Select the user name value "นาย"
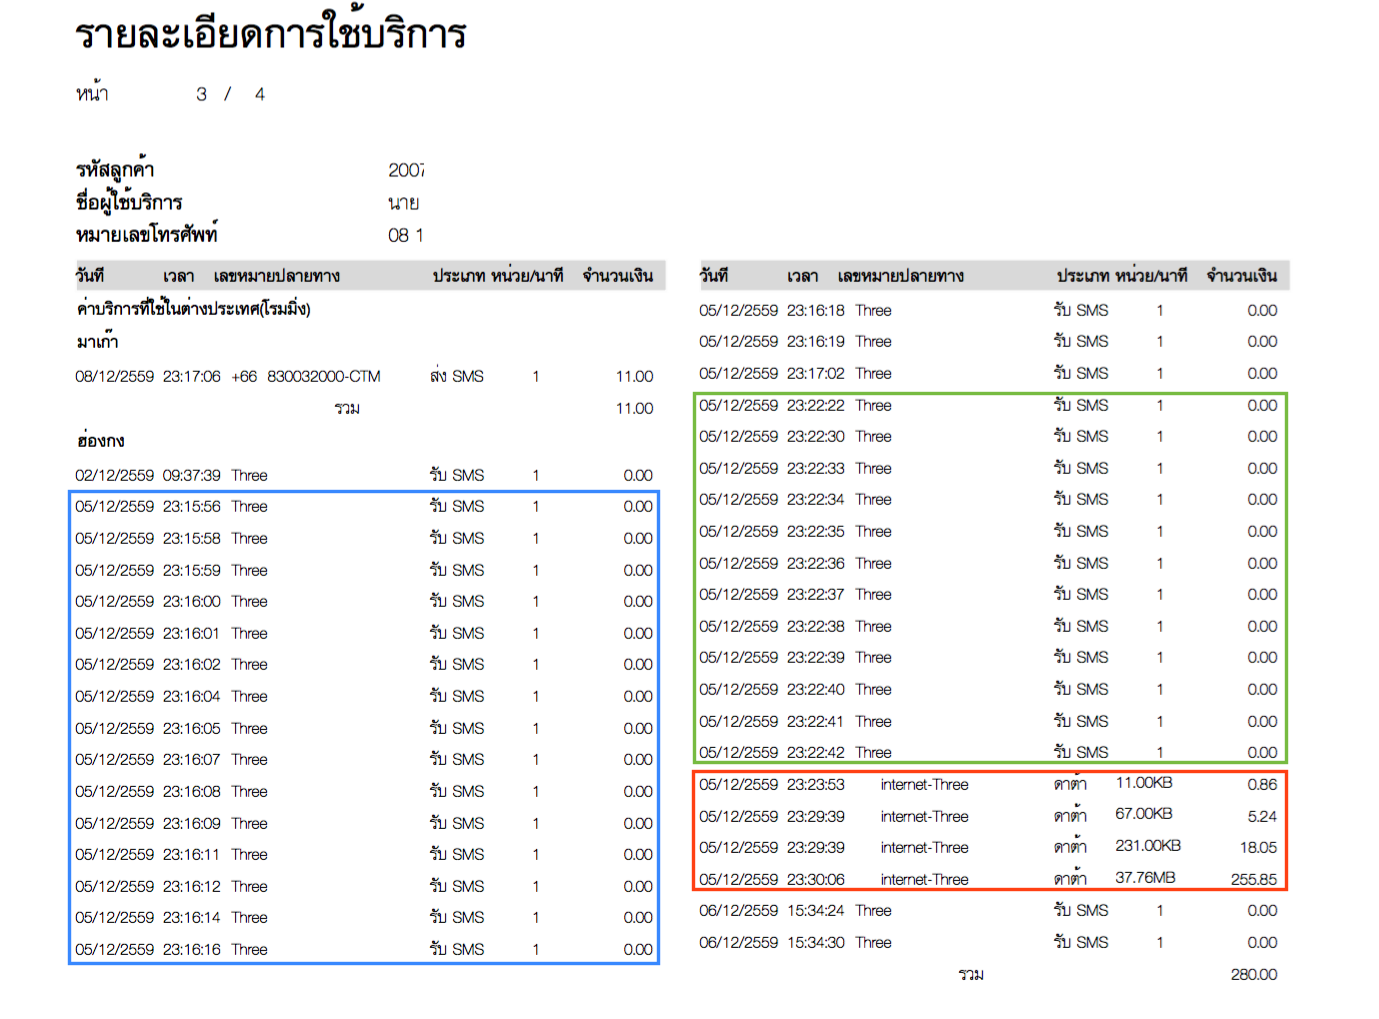The image size is (1379, 1019). [403, 203]
